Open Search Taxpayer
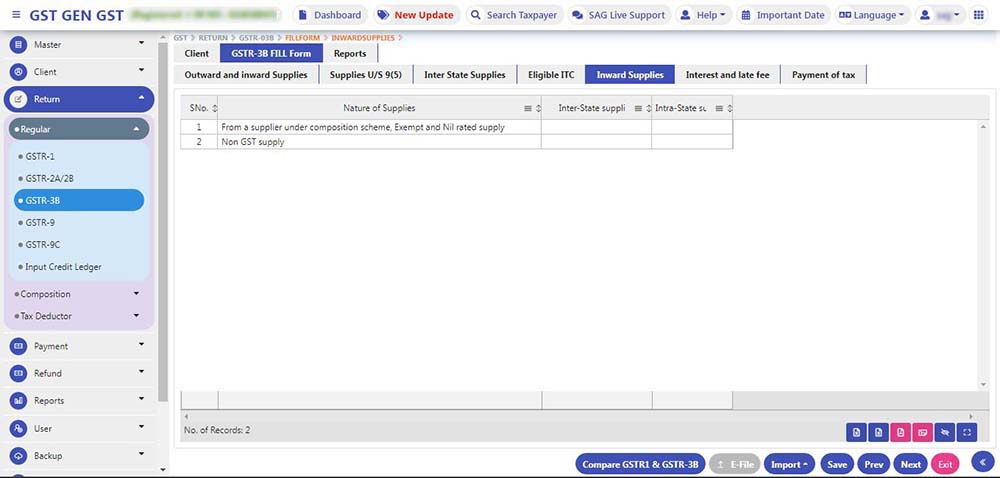Image resolution: width=1000 pixels, height=478 pixels. (513, 15)
